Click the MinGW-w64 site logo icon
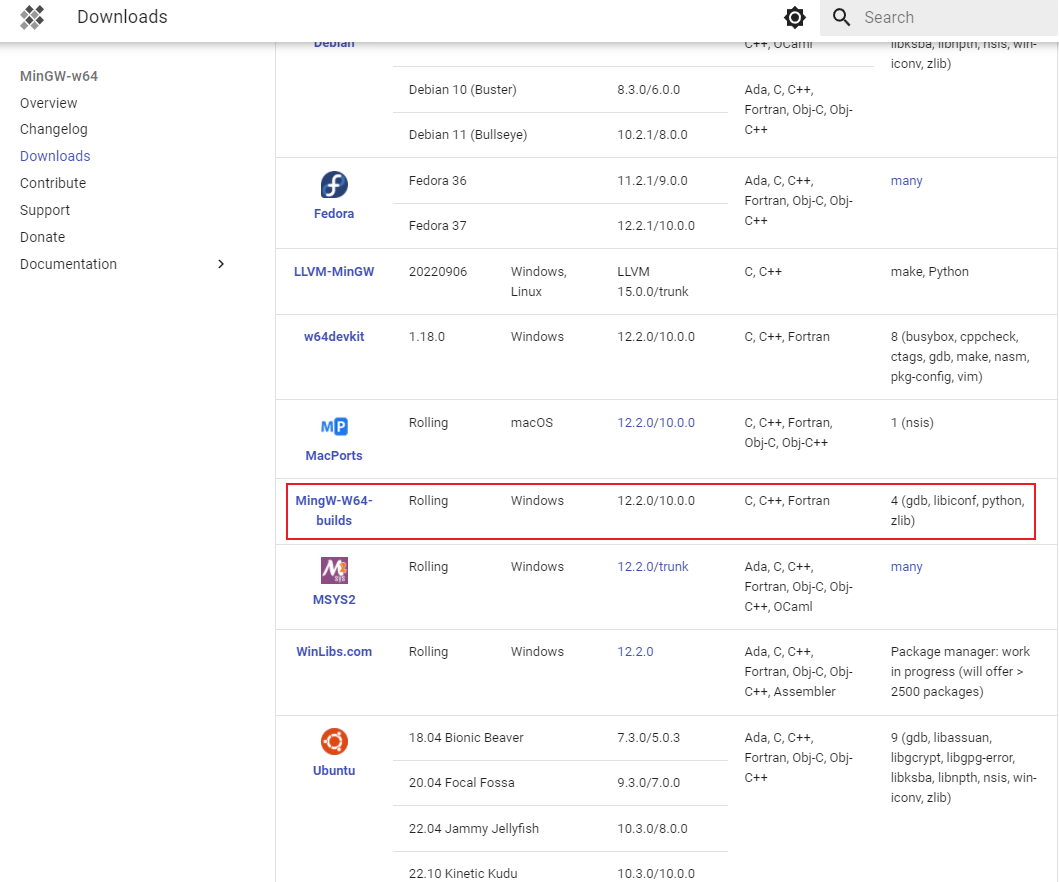This screenshot has height=882, width=1059. click(x=32, y=17)
